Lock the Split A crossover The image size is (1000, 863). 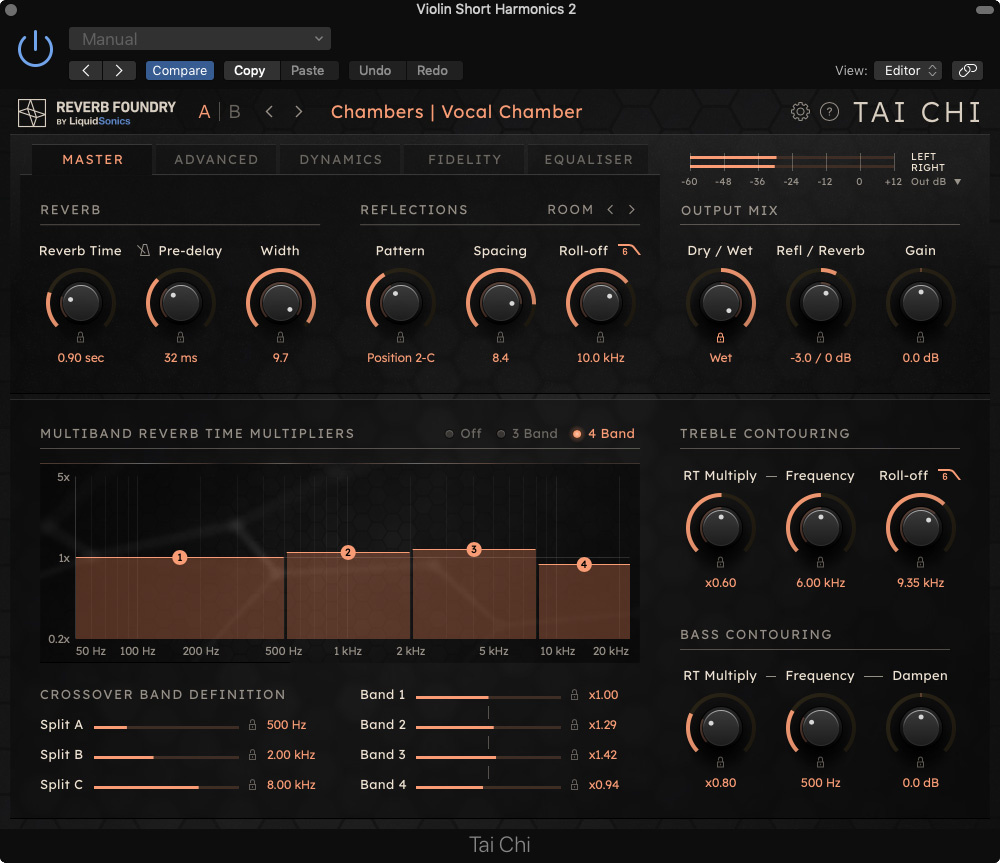pyautogui.click(x=253, y=725)
